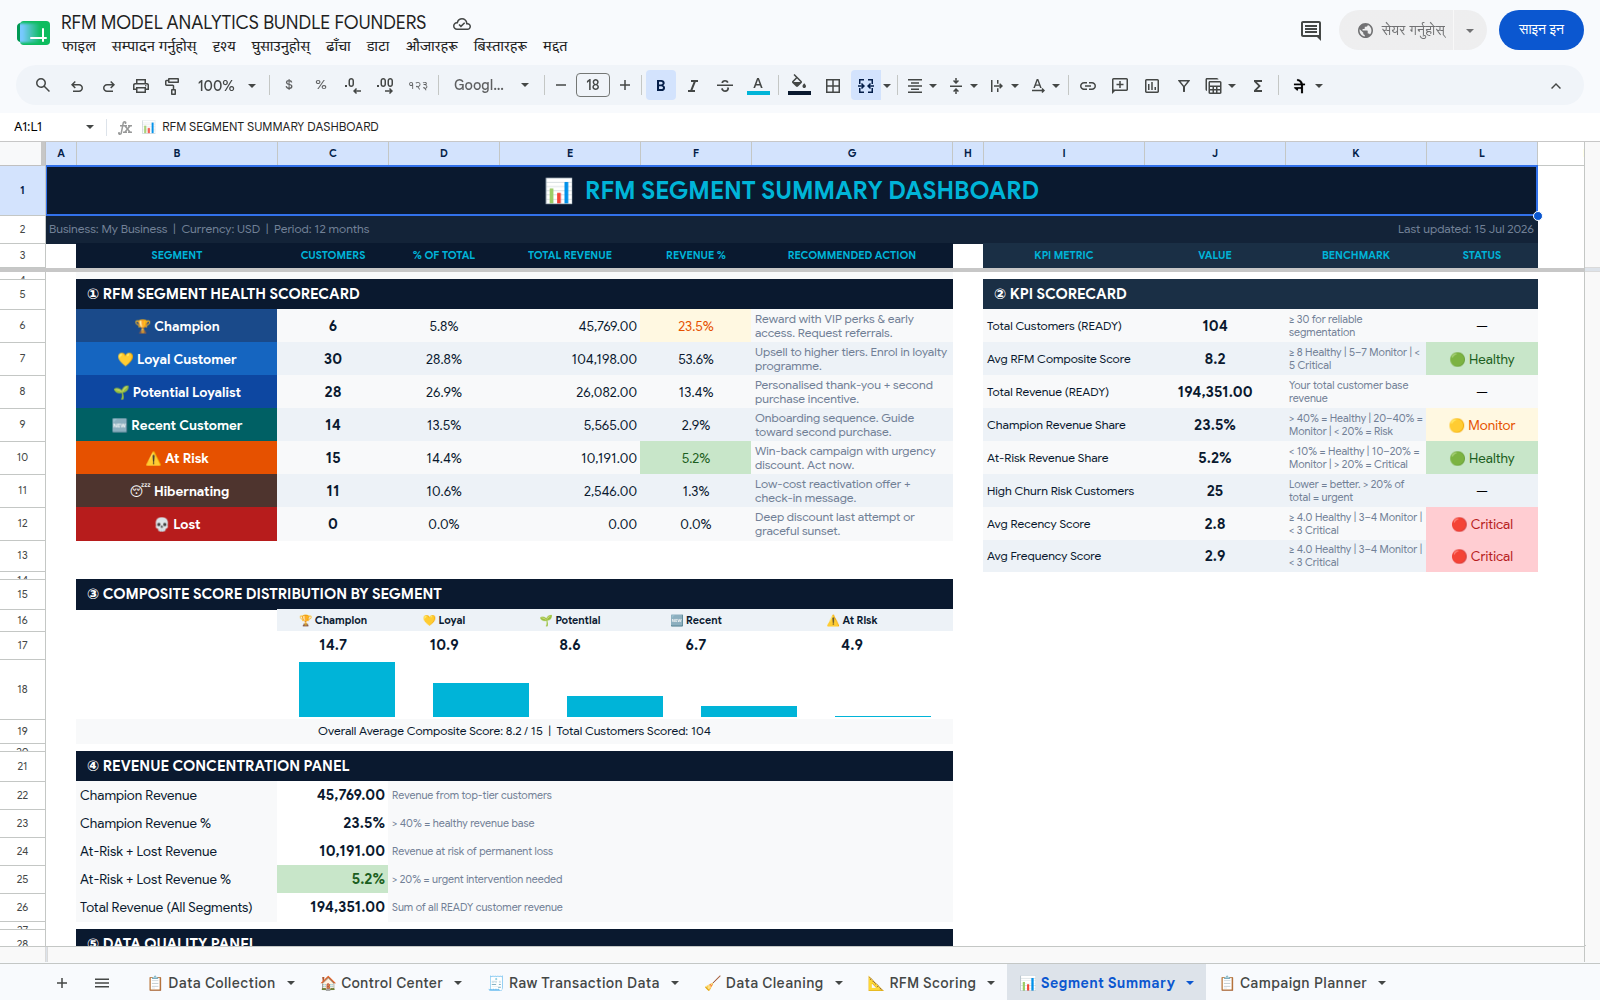Screen dimensions: 1600x1000
Task: Click the font size field showing 18
Action: coord(593,86)
